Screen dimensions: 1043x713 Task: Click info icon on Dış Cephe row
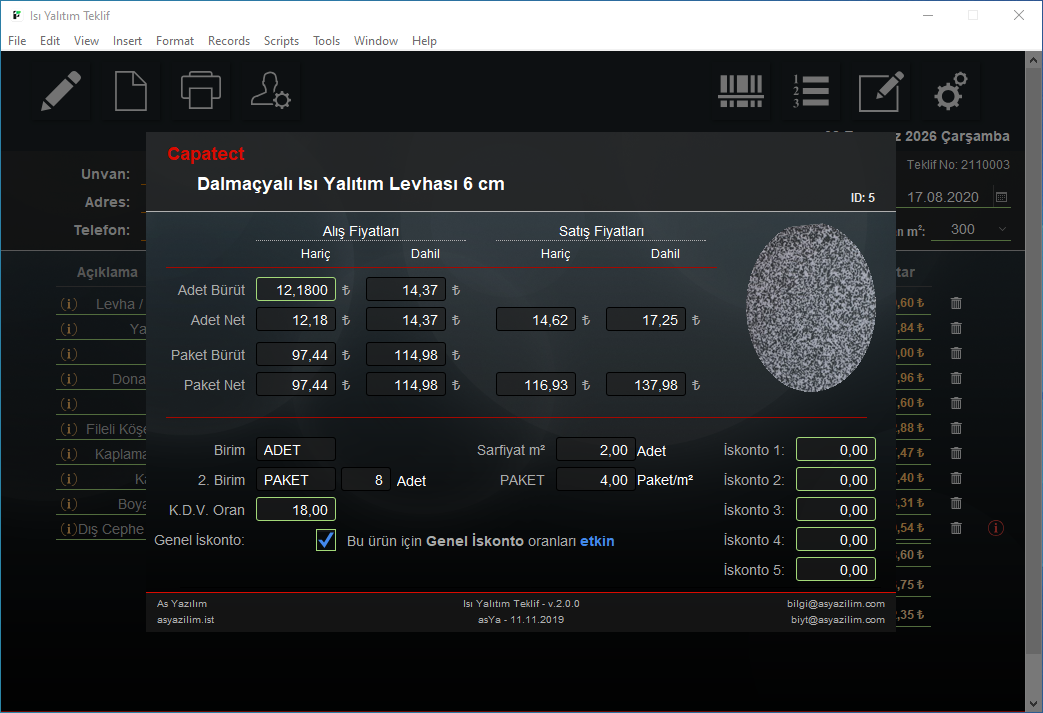pyautogui.click(x=69, y=529)
